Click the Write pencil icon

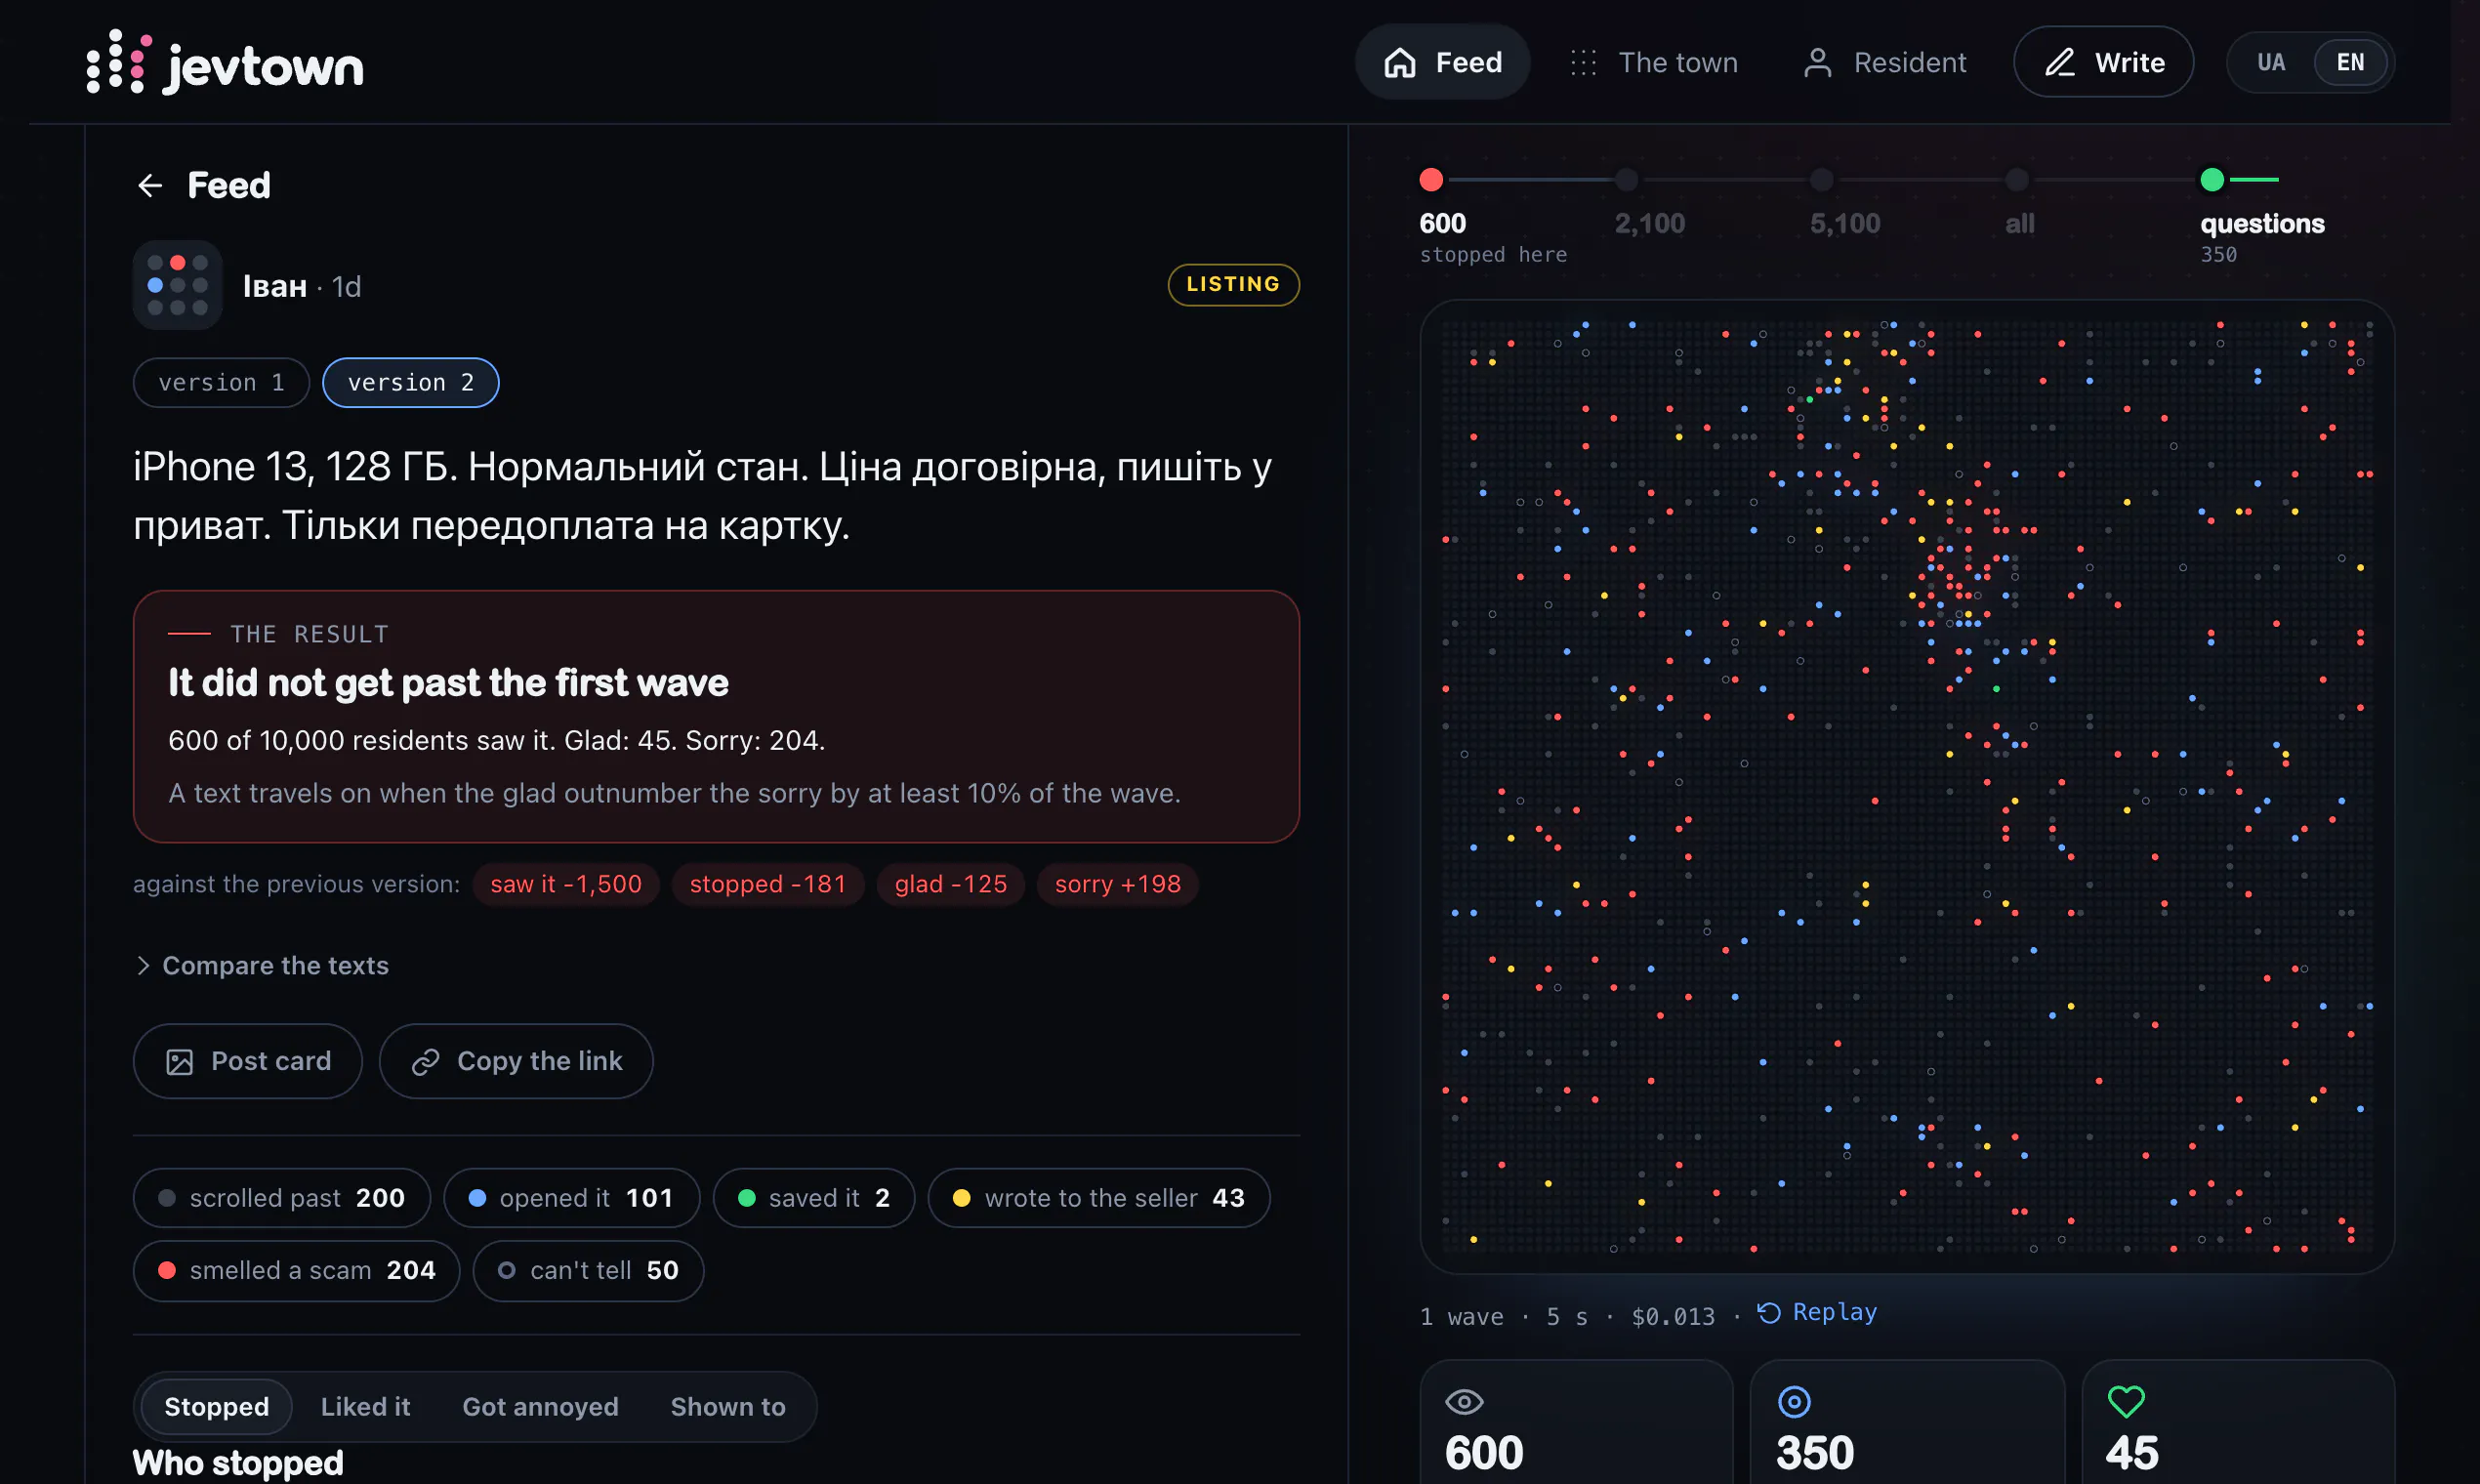click(2059, 62)
